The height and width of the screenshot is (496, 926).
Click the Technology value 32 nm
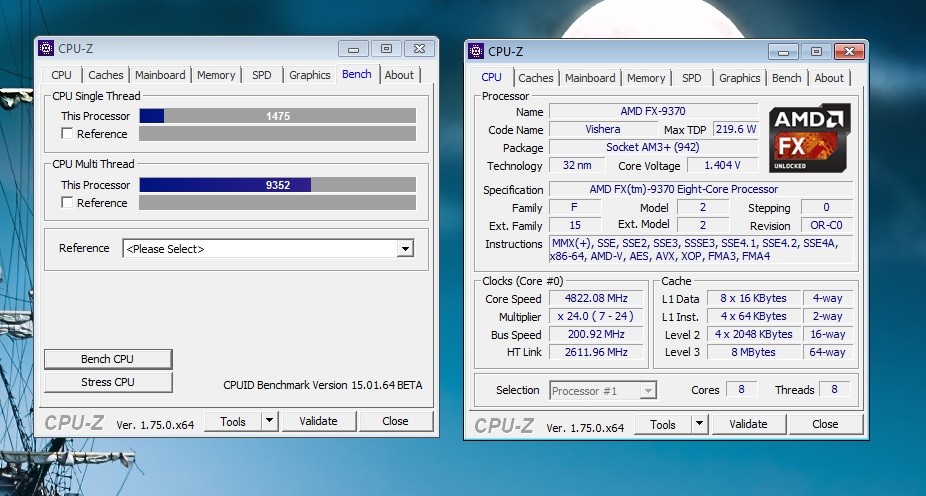click(x=577, y=165)
